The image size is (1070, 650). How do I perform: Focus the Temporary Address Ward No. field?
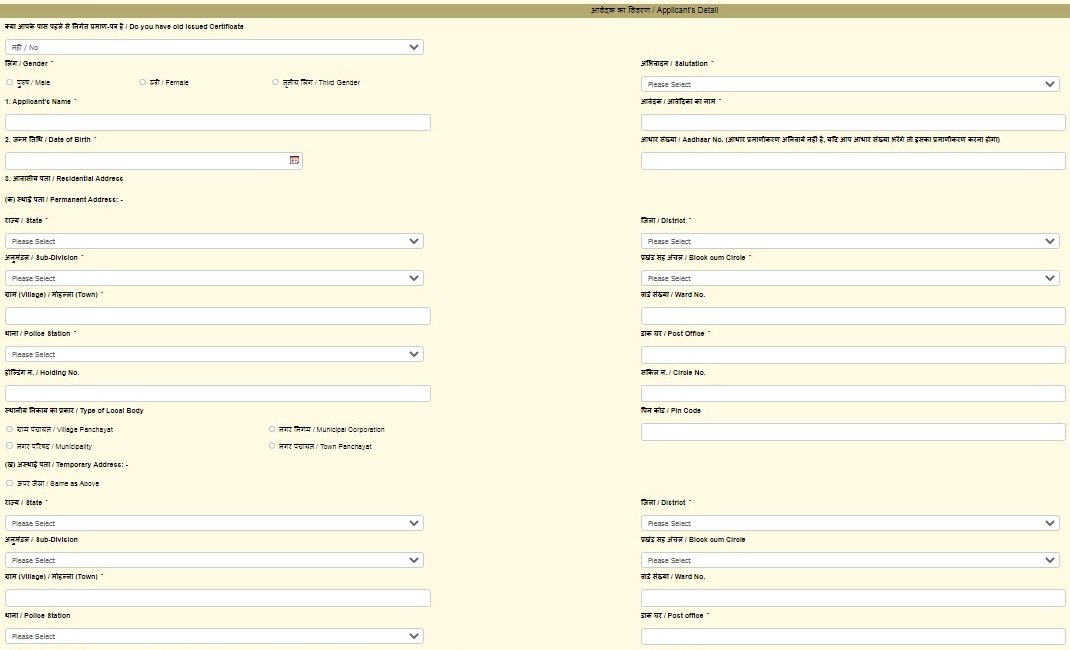(x=853, y=598)
